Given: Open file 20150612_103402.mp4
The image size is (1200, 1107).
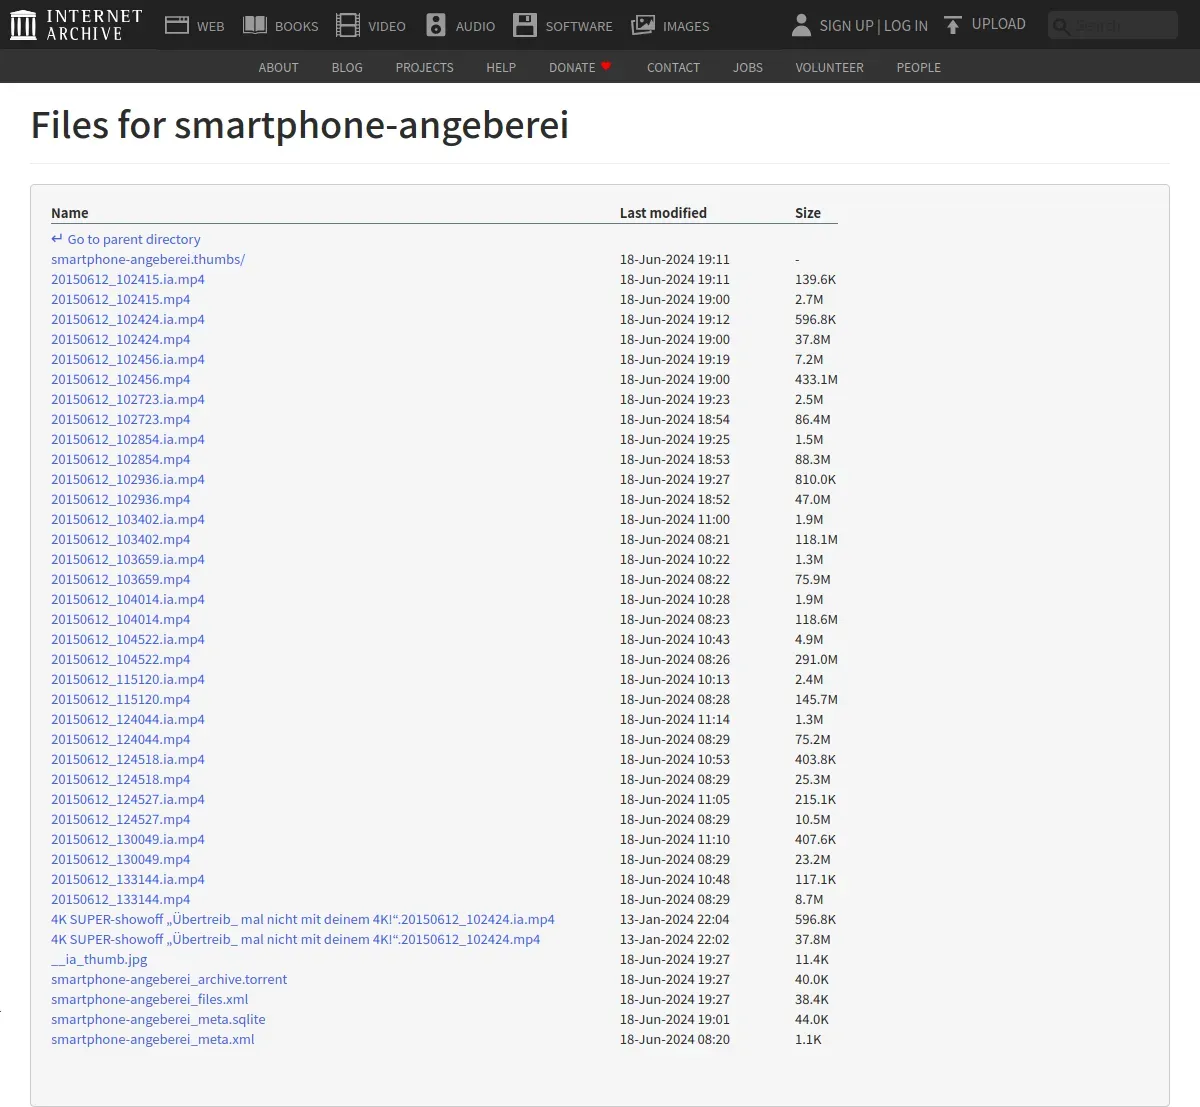Looking at the screenshot, I should [120, 539].
